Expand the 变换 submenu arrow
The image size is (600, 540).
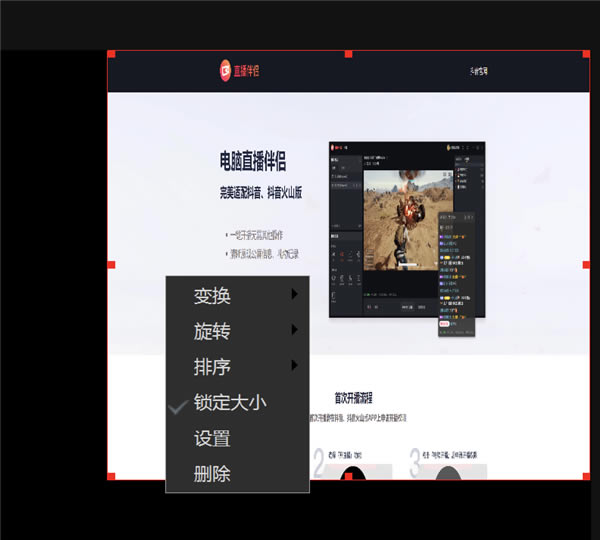tap(294, 294)
